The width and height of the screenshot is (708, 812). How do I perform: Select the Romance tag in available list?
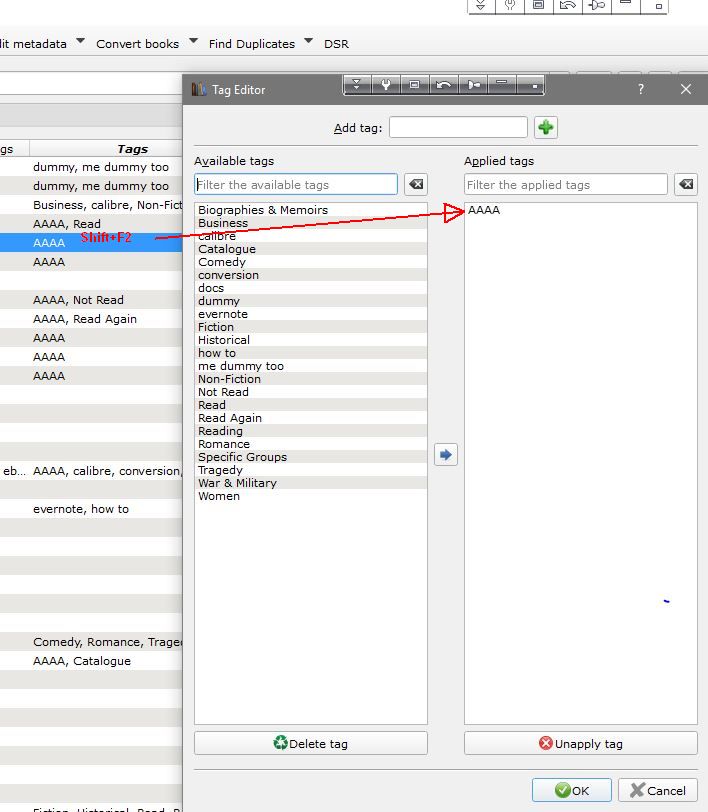tap(311, 444)
